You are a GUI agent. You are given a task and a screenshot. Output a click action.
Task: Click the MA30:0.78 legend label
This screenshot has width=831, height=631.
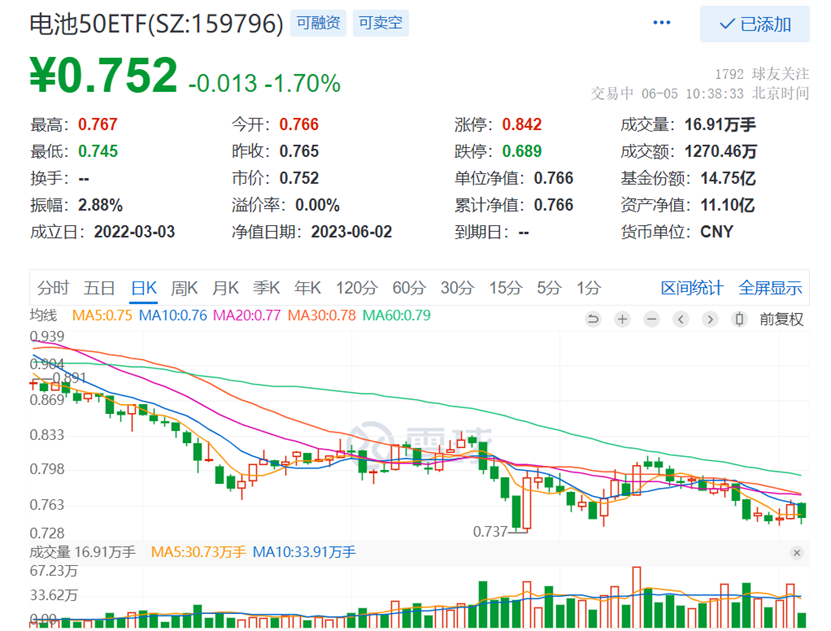[322, 315]
